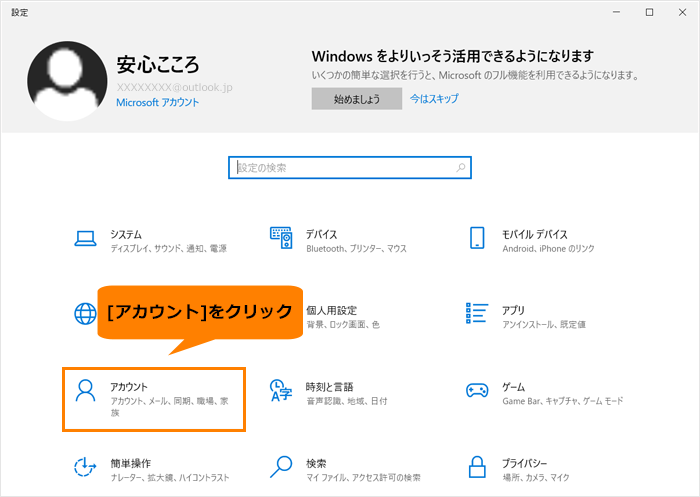The width and height of the screenshot is (700, 497).
Task: Click the Game Bar、キャプチャ description text
Action: tap(562, 401)
